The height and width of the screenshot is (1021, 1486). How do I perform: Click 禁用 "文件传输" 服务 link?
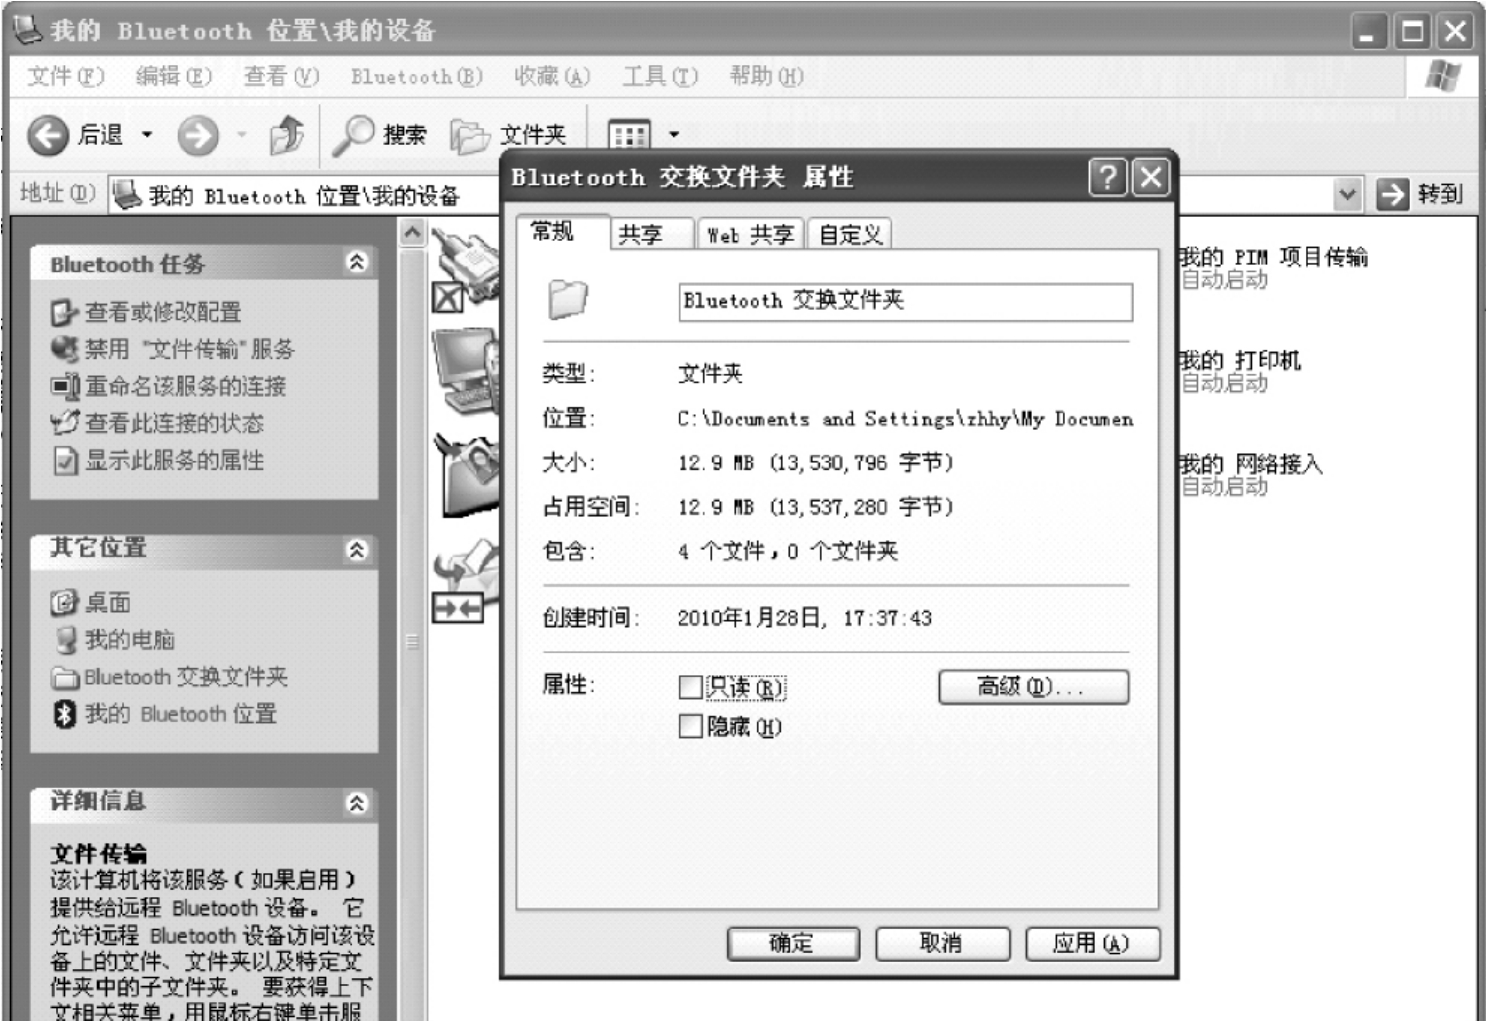coord(190,349)
